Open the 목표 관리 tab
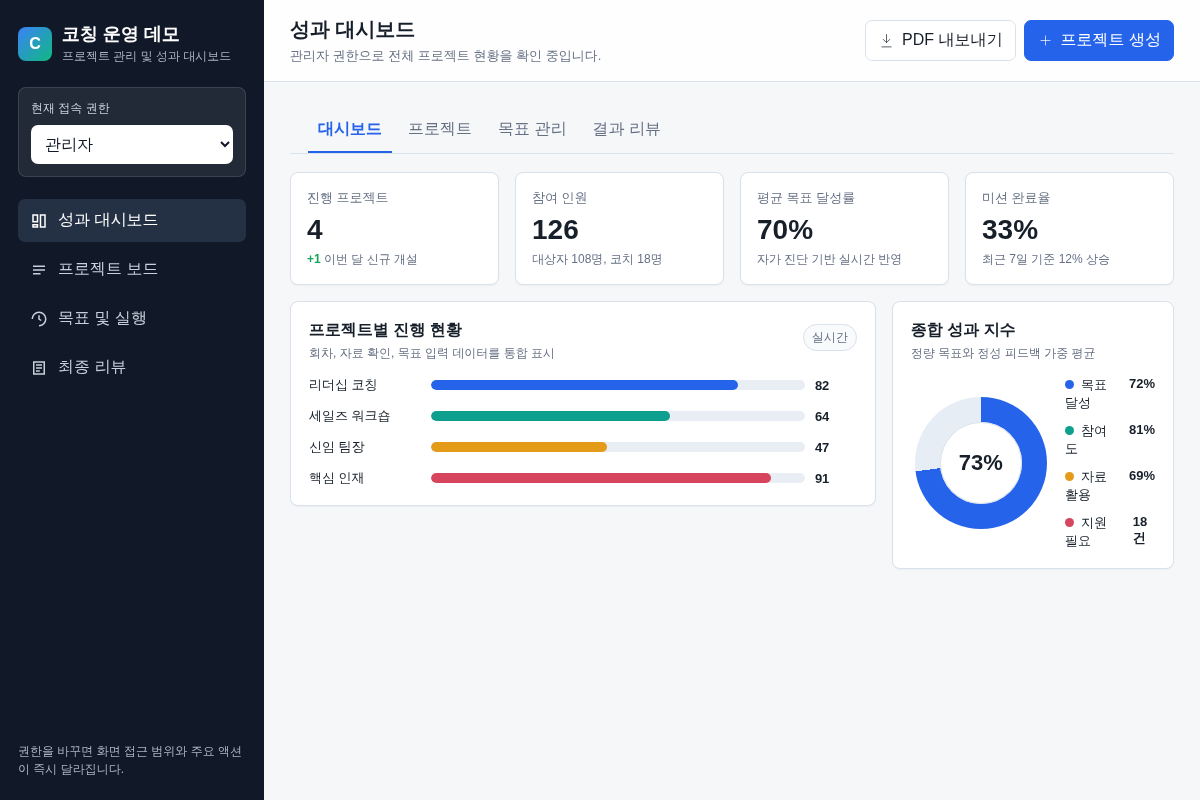This screenshot has height=800, width=1200. point(532,129)
